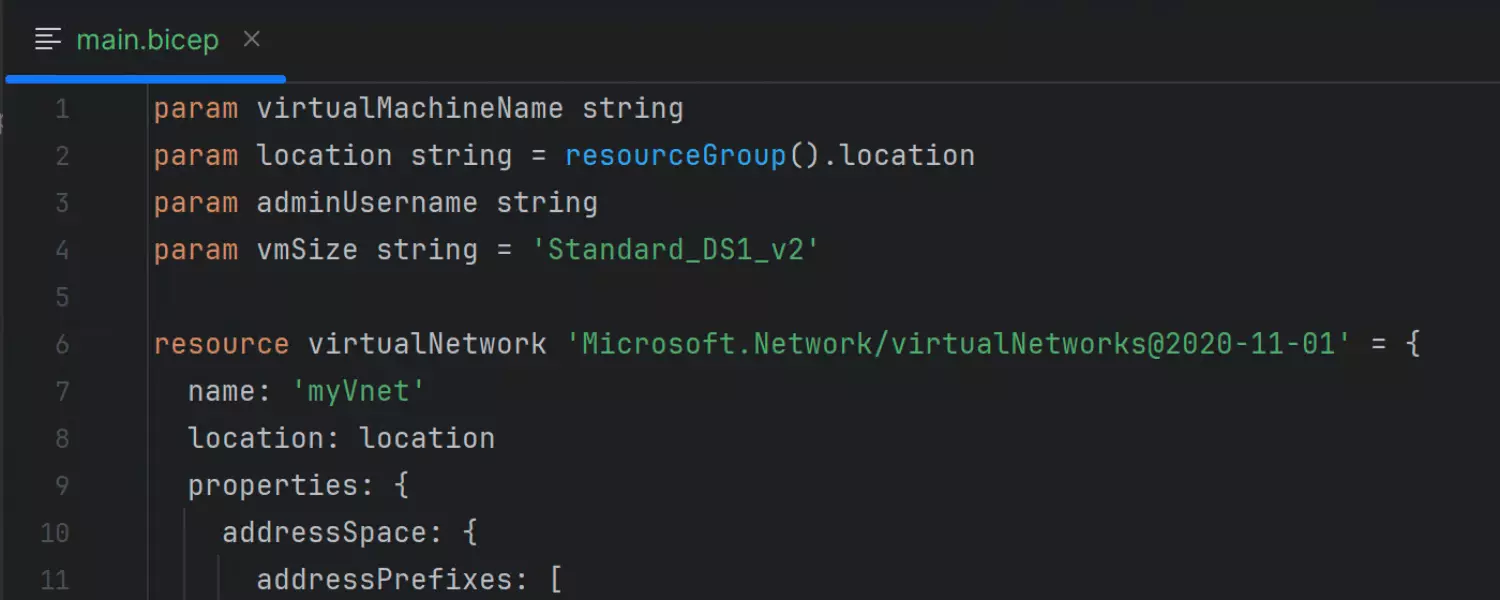Click the resource keyword on line 6
The width and height of the screenshot is (1500, 600).
[221, 345]
